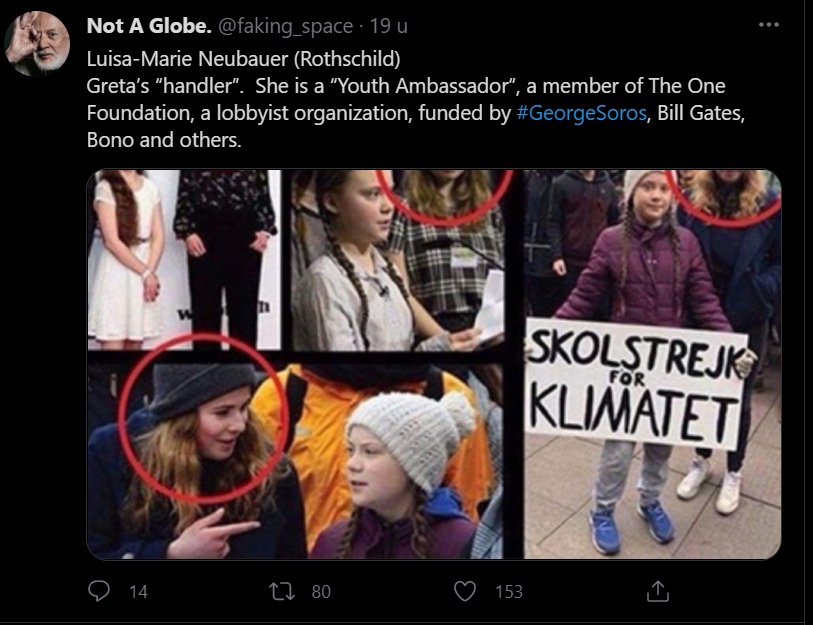Click the profile avatar of Not A Globe.
Screen dimensions: 813x625
(36, 43)
